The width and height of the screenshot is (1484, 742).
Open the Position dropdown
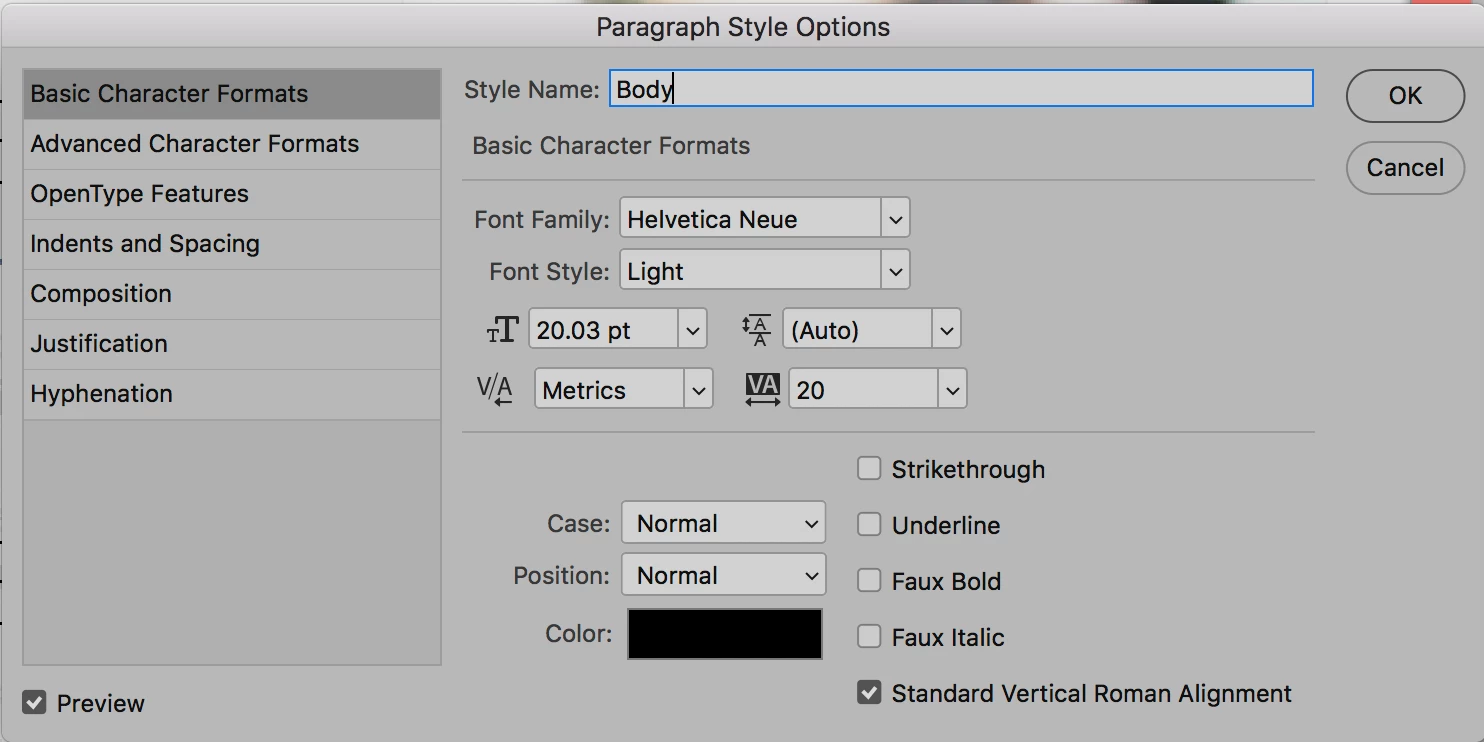tap(724, 575)
